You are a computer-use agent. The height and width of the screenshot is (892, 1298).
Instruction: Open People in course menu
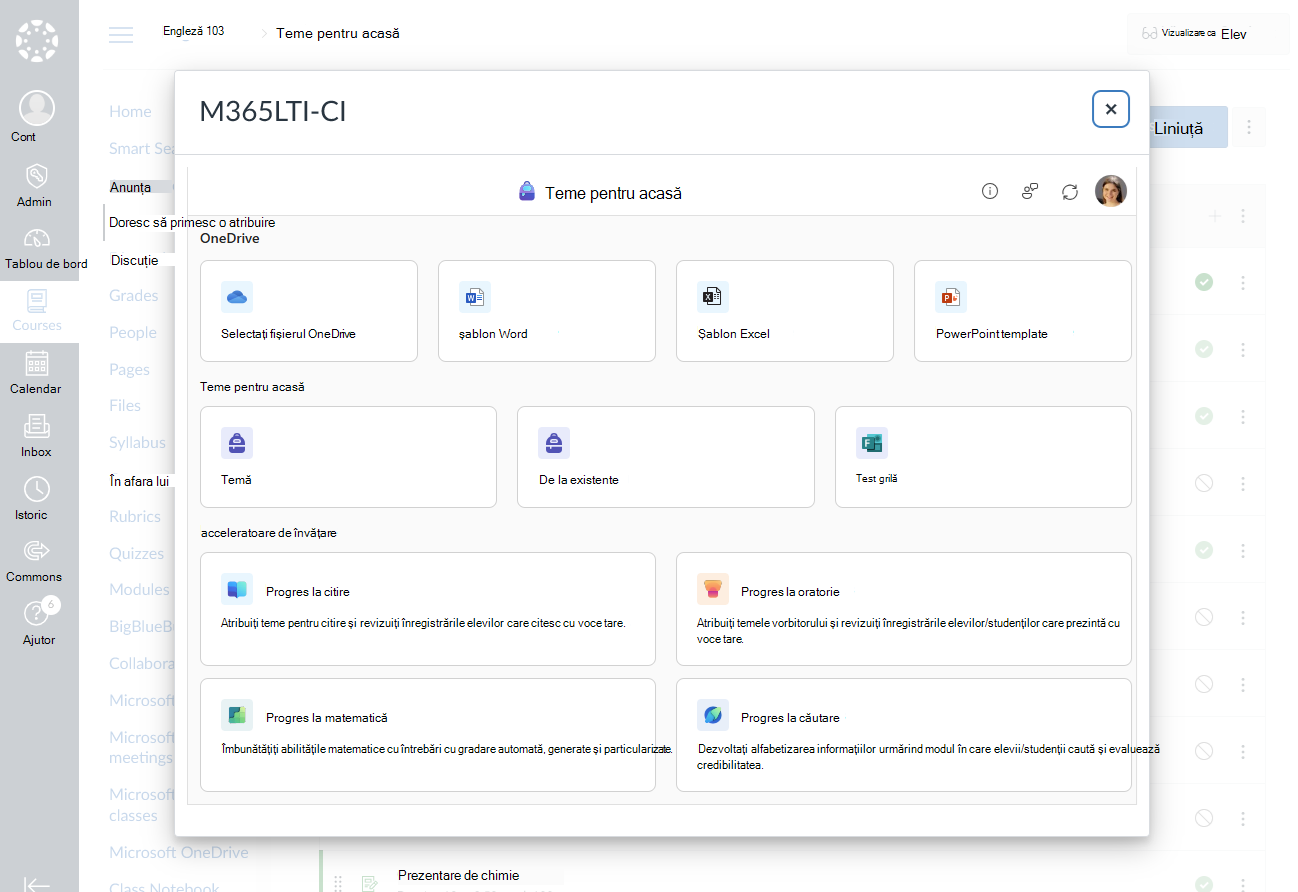point(133,333)
